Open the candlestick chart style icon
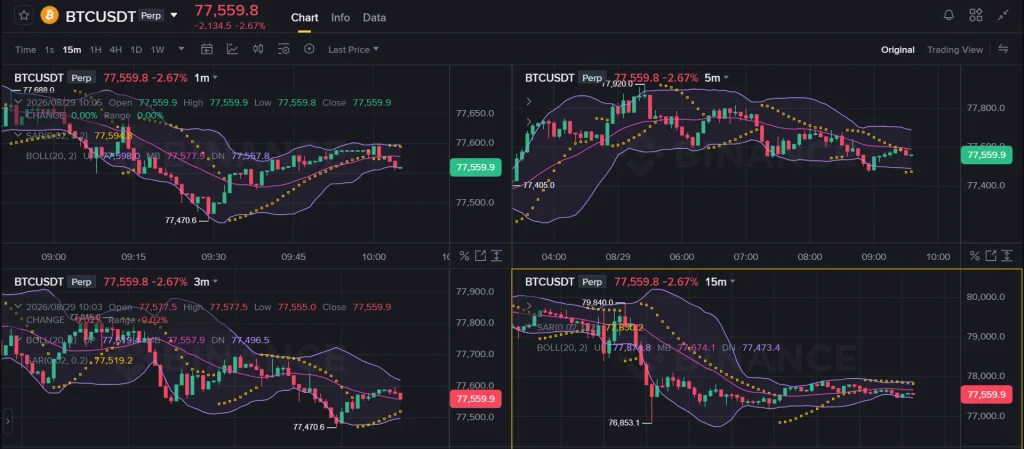 pyautogui.click(x=258, y=49)
